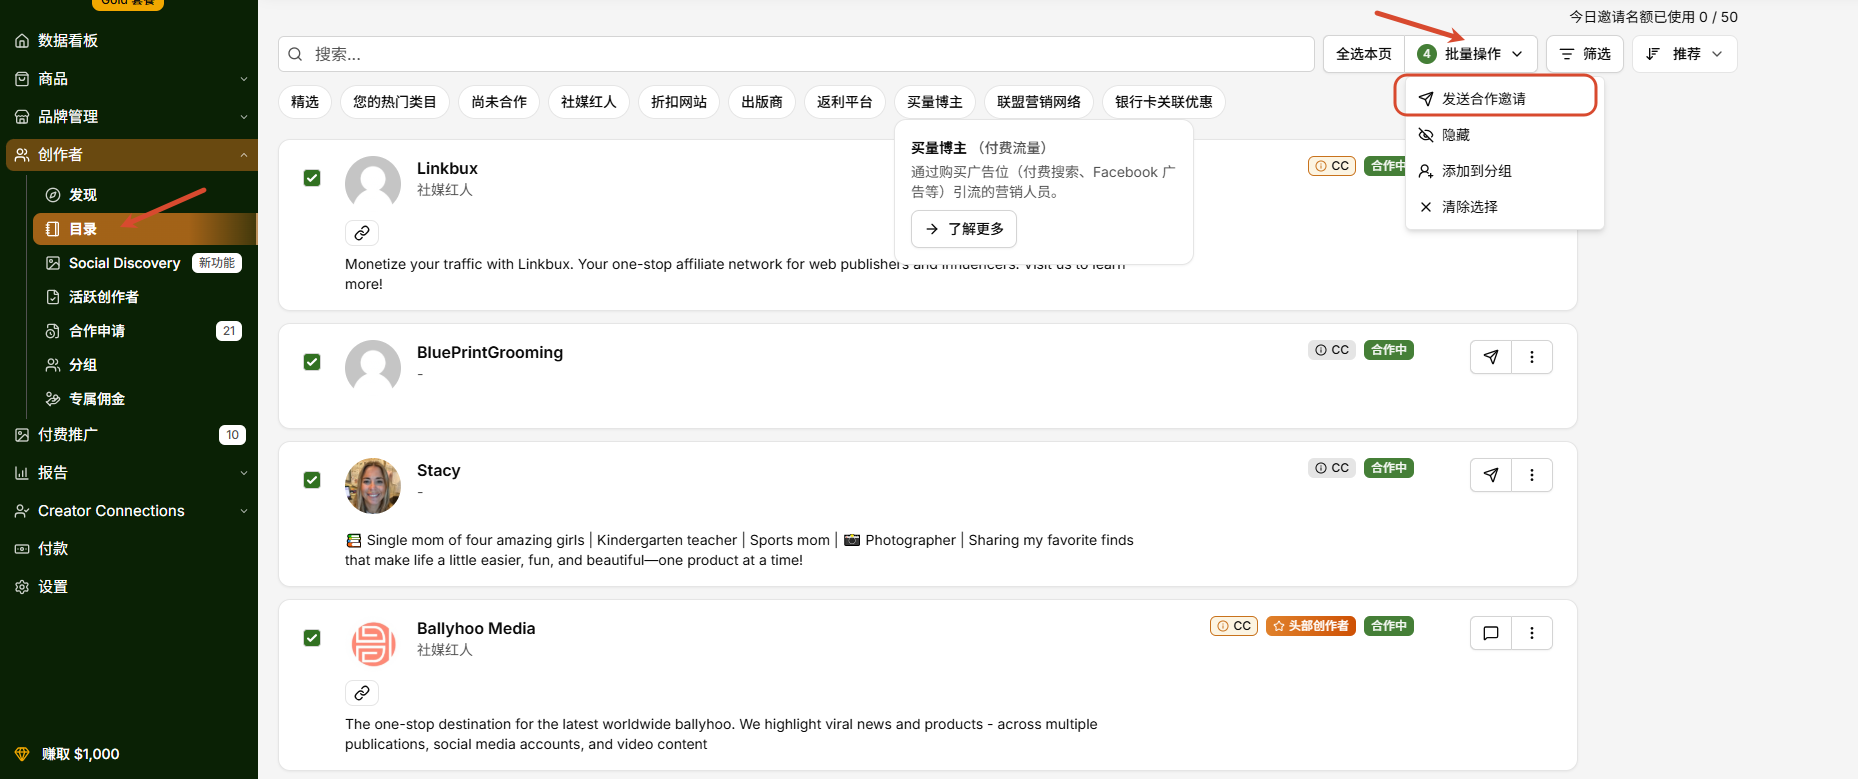The width and height of the screenshot is (1858, 779).
Task: Click the 社媒红人 filter chip
Action: [589, 102]
